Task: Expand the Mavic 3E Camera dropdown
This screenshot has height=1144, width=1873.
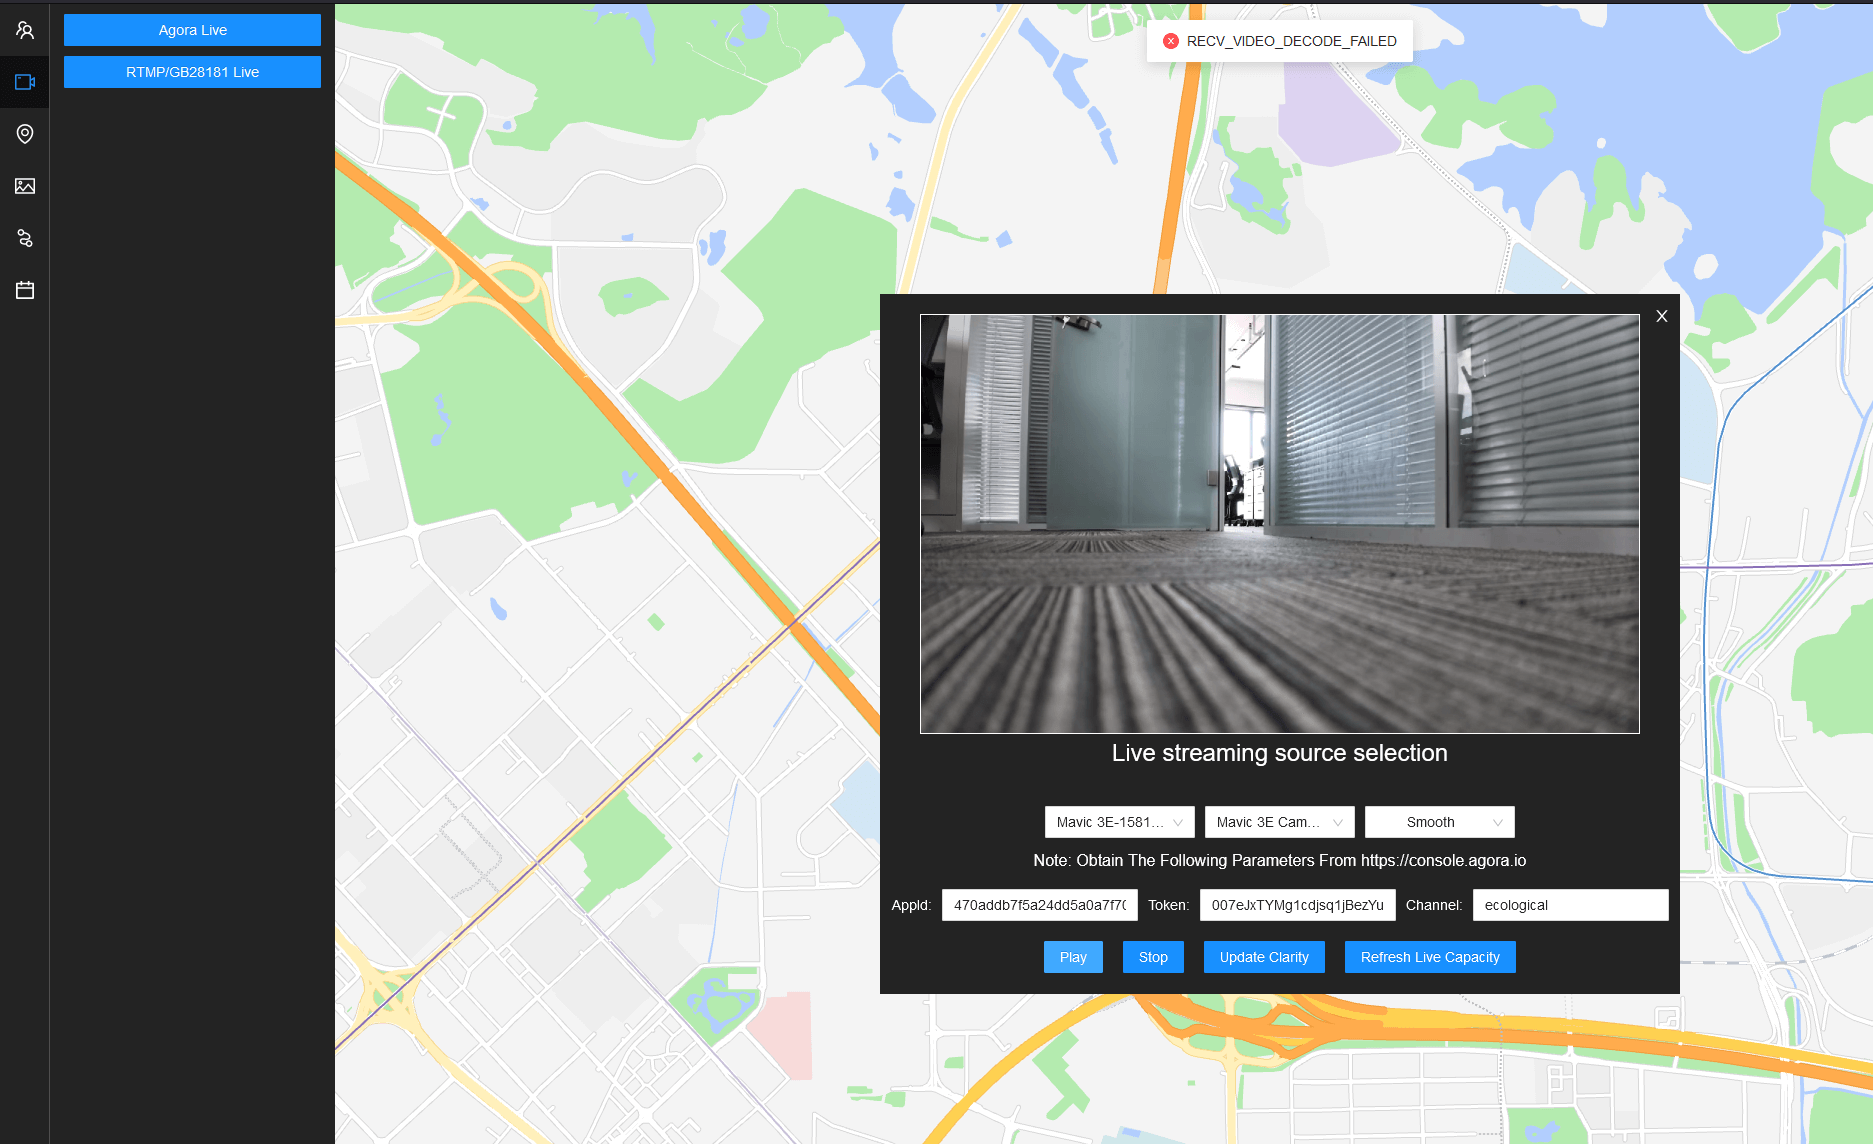Action: click(1279, 822)
